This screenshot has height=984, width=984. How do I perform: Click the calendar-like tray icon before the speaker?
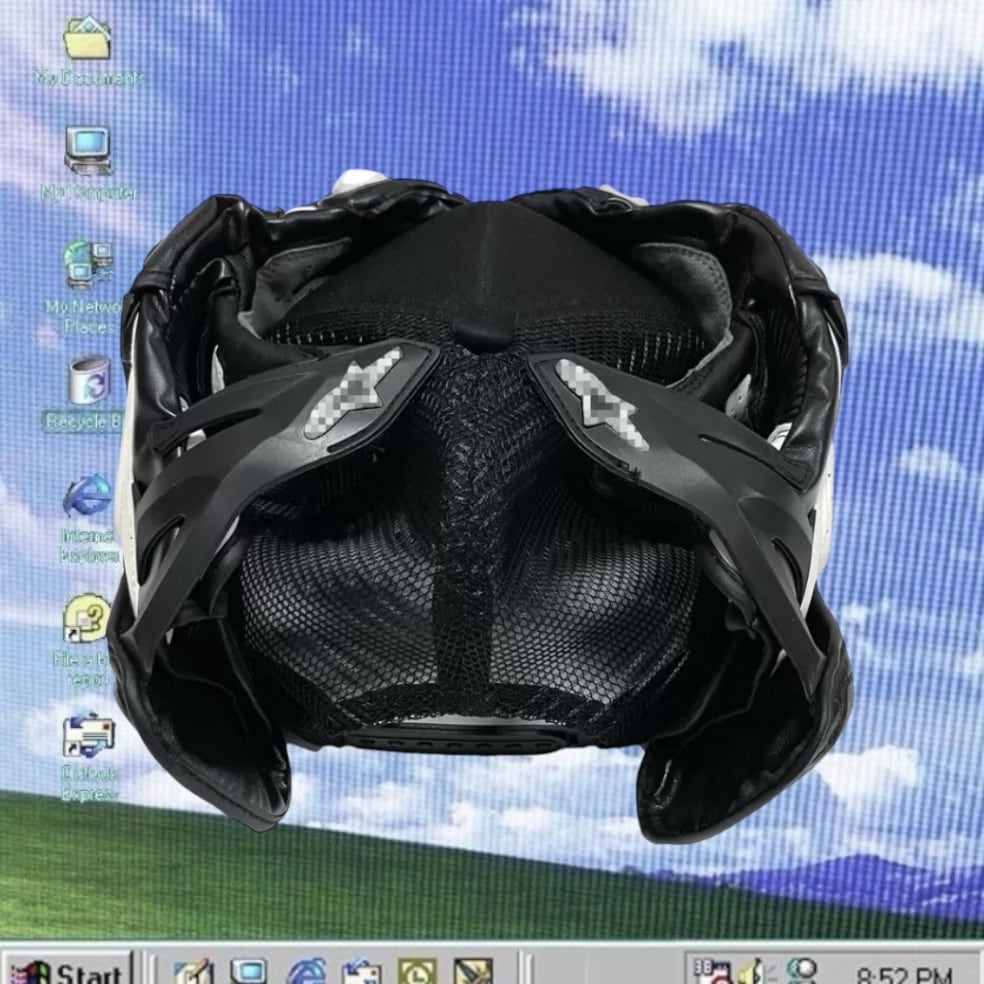[x=712, y=971]
